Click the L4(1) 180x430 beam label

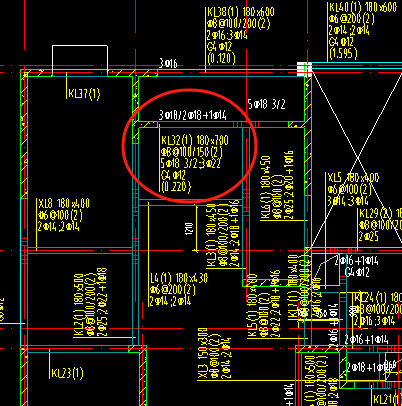(179, 278)
